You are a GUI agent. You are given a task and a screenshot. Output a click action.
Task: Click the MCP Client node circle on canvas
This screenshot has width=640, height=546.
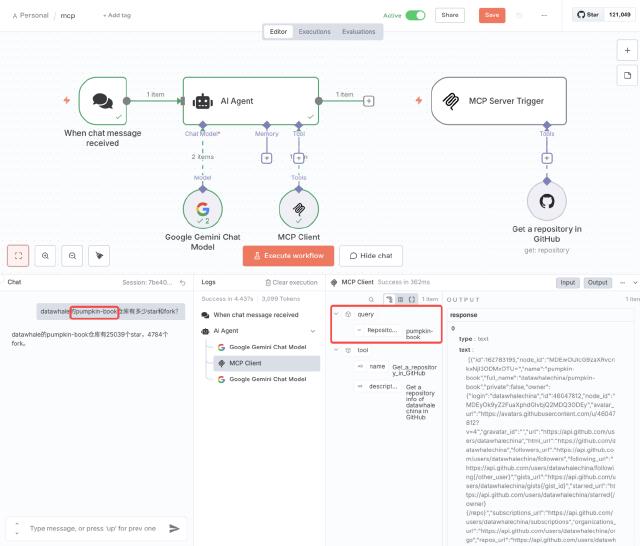(x=298, y=208)
